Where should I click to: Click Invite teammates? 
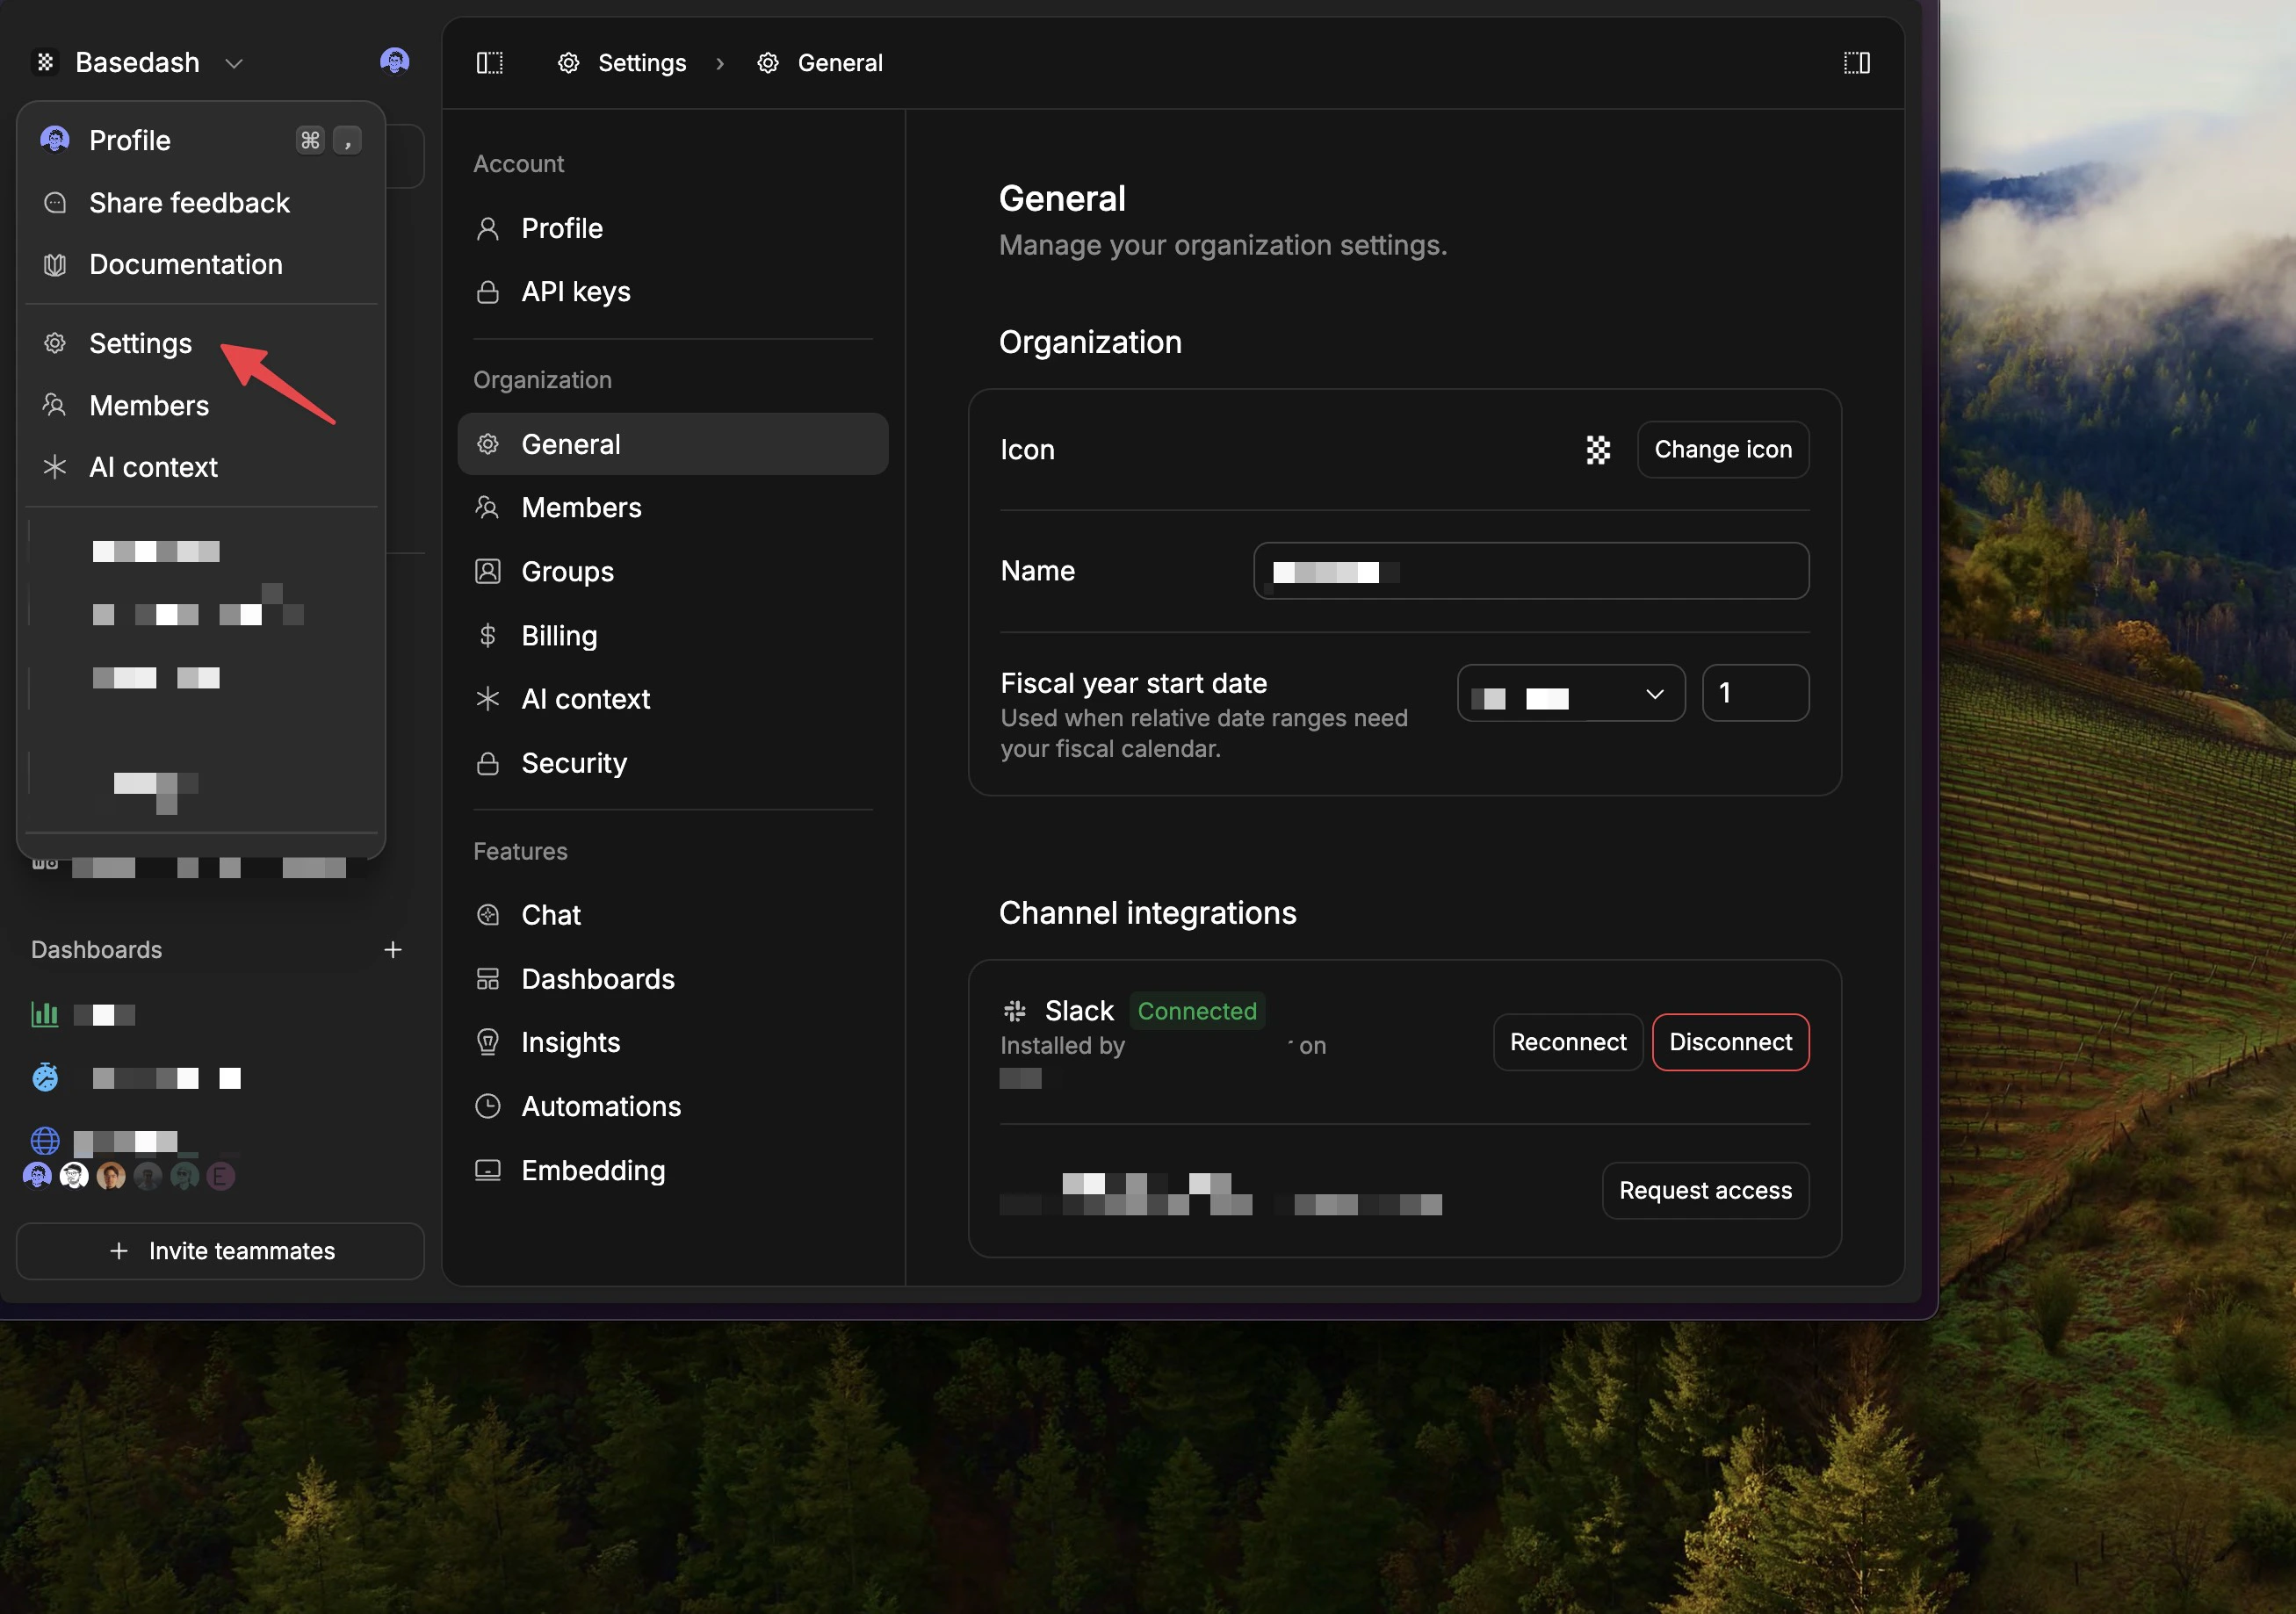220,1251
